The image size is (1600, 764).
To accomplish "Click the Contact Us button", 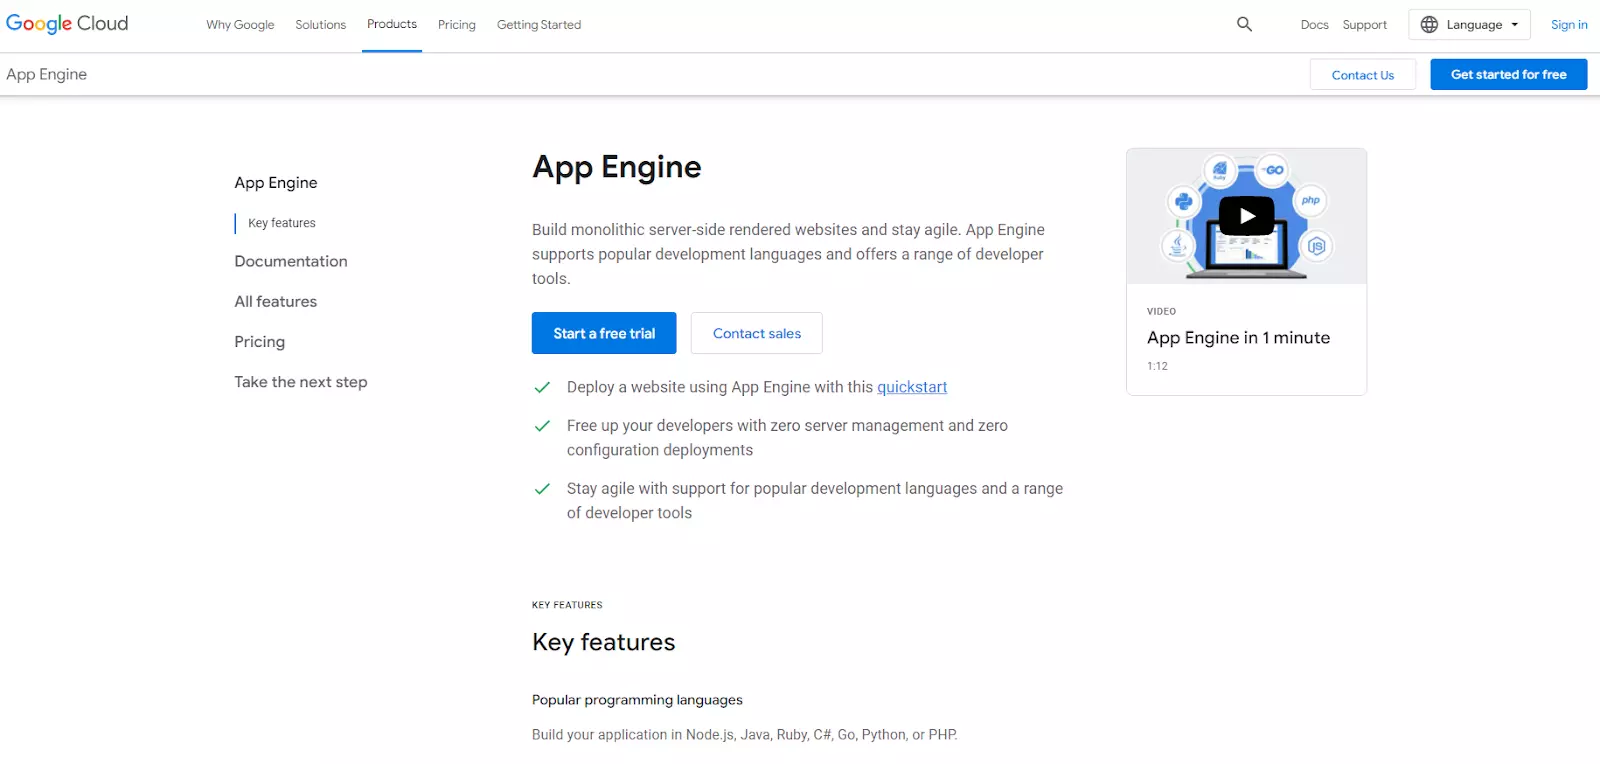I will [1362, 74].
